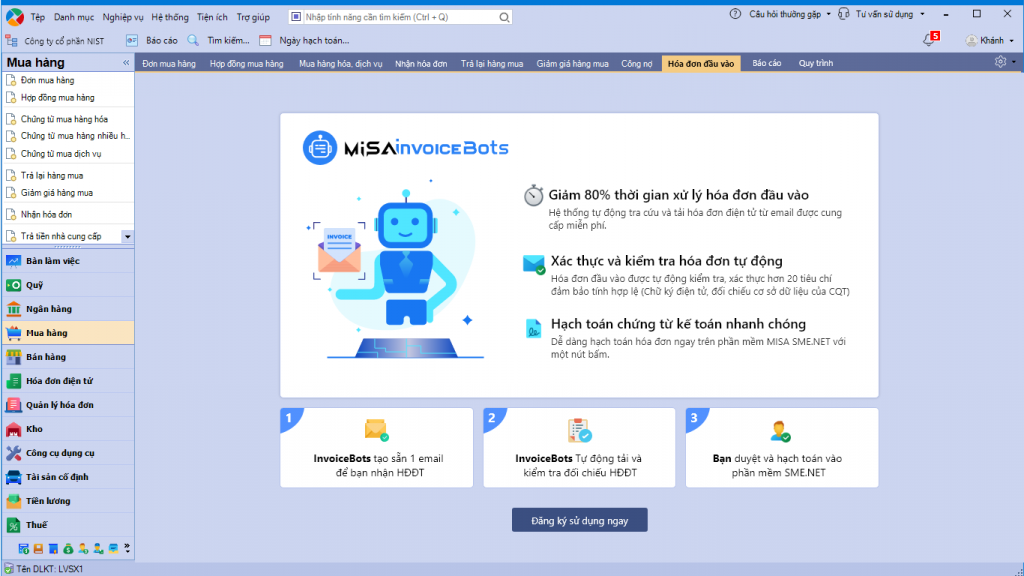Click the help question mark icon
Image resolution: width=1024 pixels, height=576 pixels.
[x=735, y=14]
